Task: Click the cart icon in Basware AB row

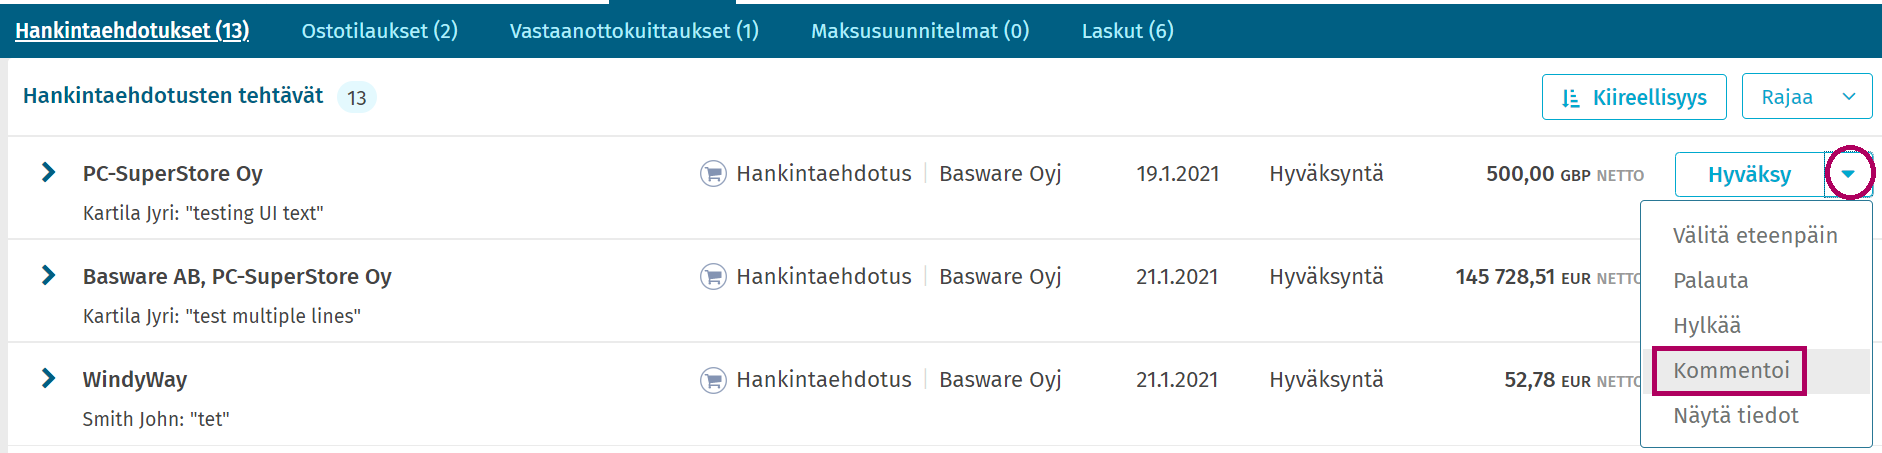Action: (713, 277)
